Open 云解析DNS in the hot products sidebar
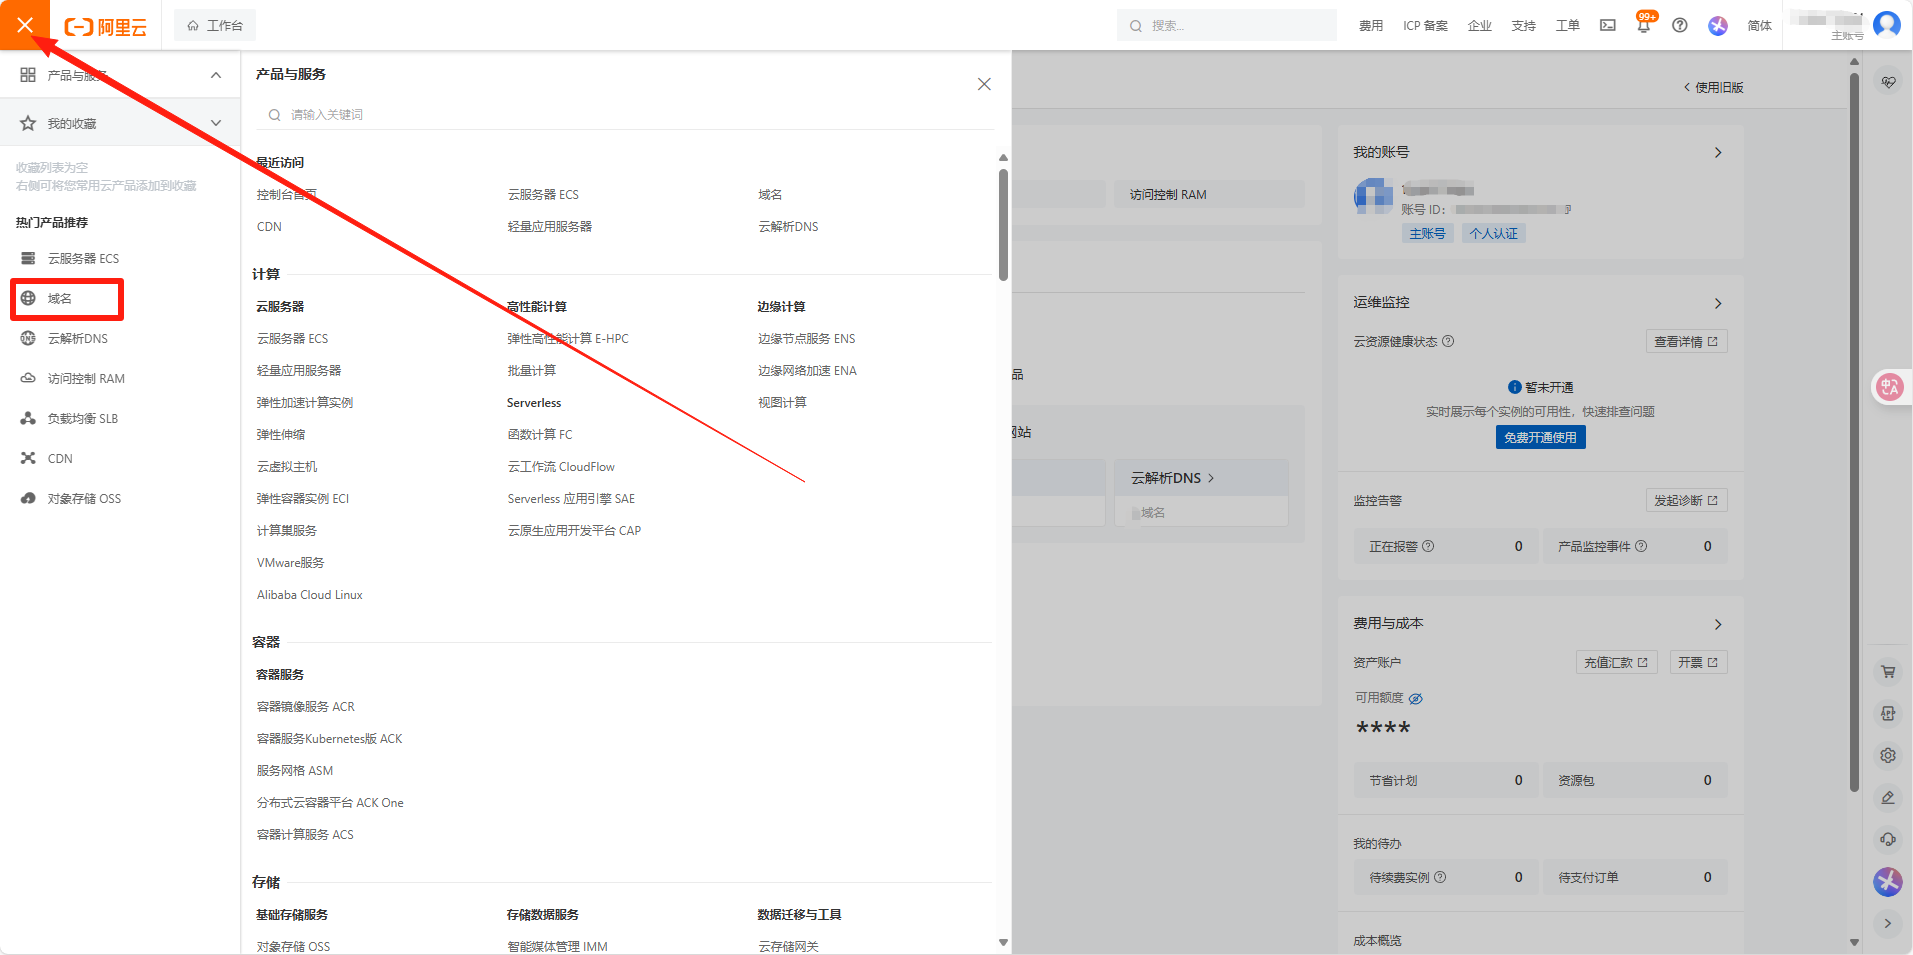1913x955 pixels. click(x=78, y=339)
